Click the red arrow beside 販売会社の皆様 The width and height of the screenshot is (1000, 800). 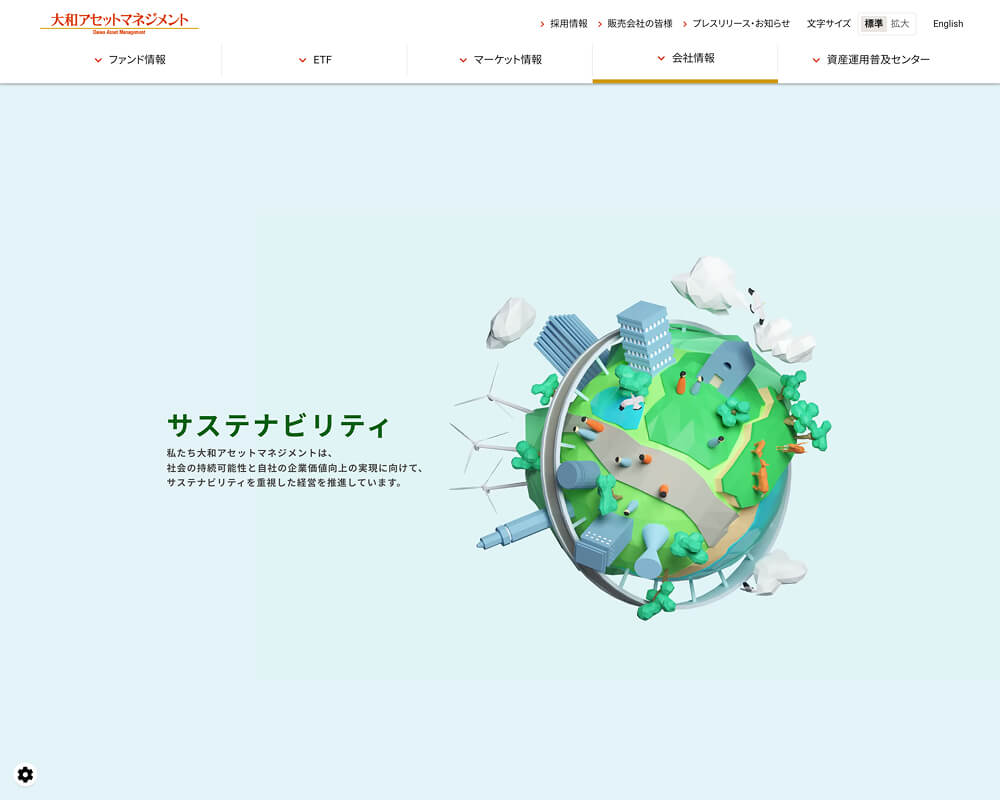600,24
